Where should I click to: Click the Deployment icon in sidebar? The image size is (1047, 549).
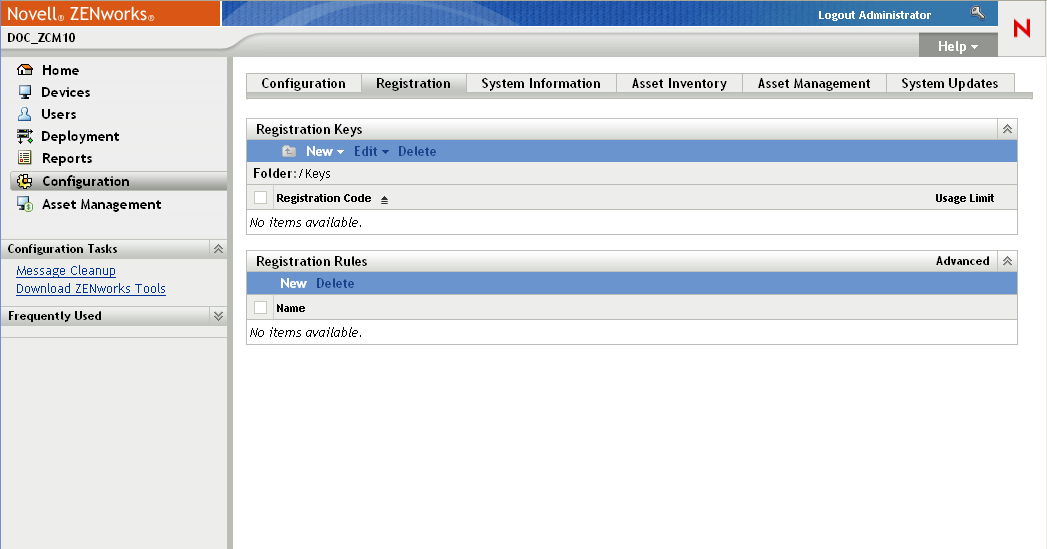[x=25, y=136]
